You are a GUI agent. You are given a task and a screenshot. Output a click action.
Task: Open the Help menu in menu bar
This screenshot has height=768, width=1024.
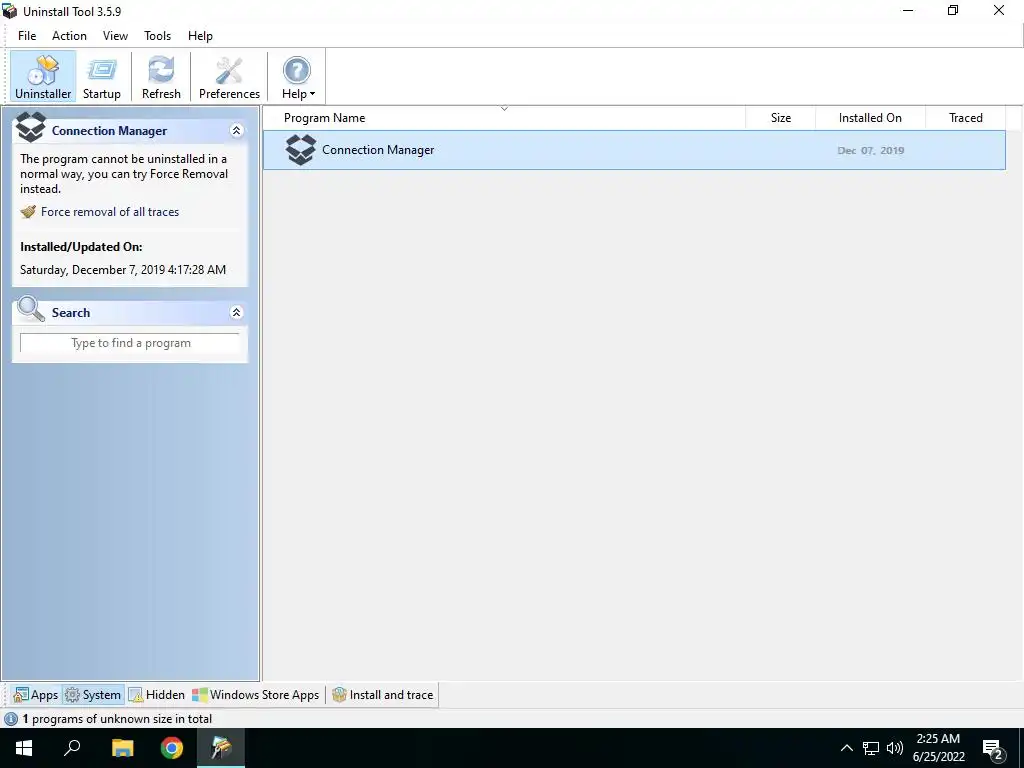tap(200, 36)
